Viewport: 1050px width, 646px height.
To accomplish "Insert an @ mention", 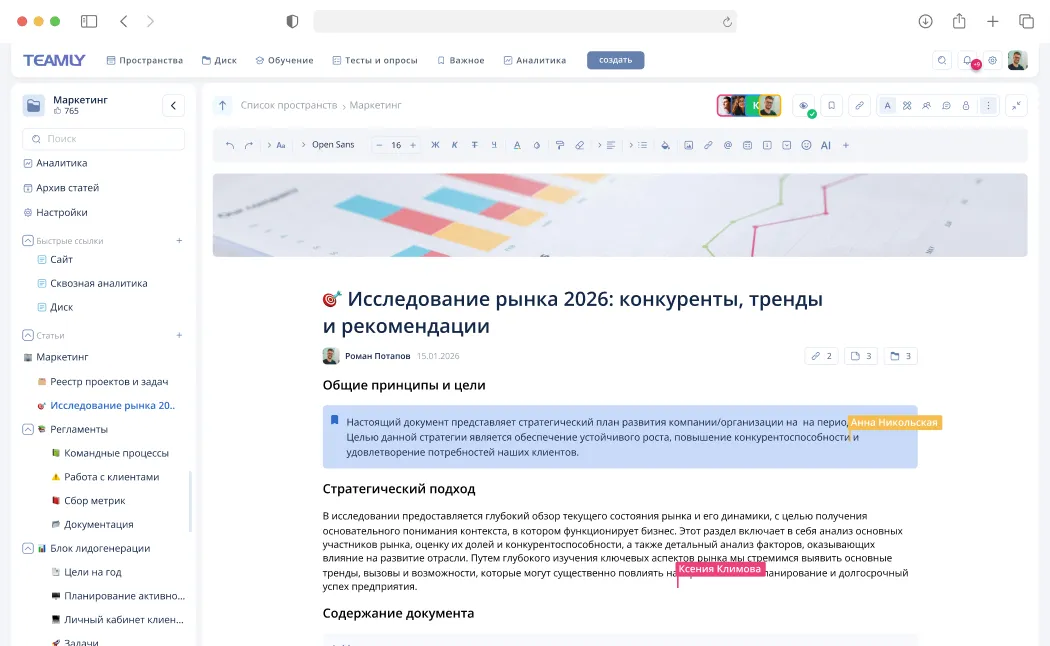I will 727,145.
